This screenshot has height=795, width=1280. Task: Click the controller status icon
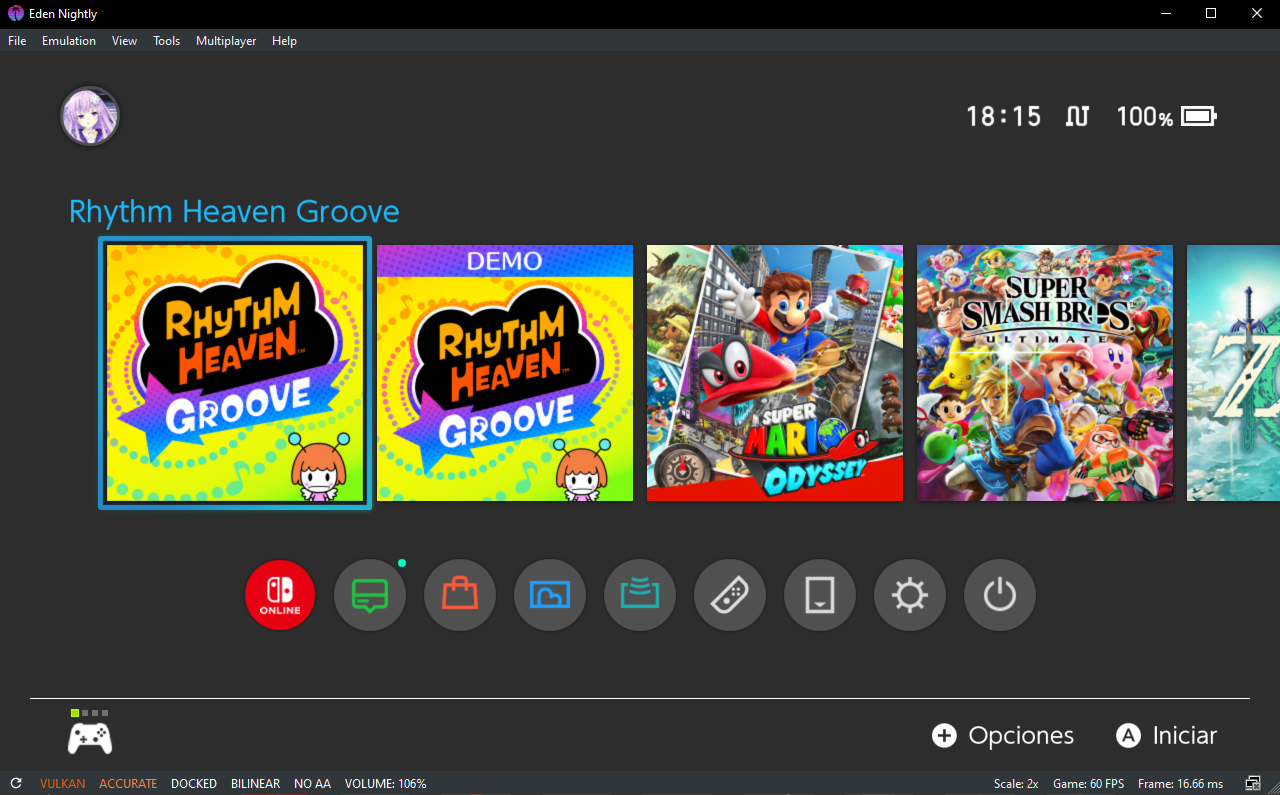[x=90, y=738]
